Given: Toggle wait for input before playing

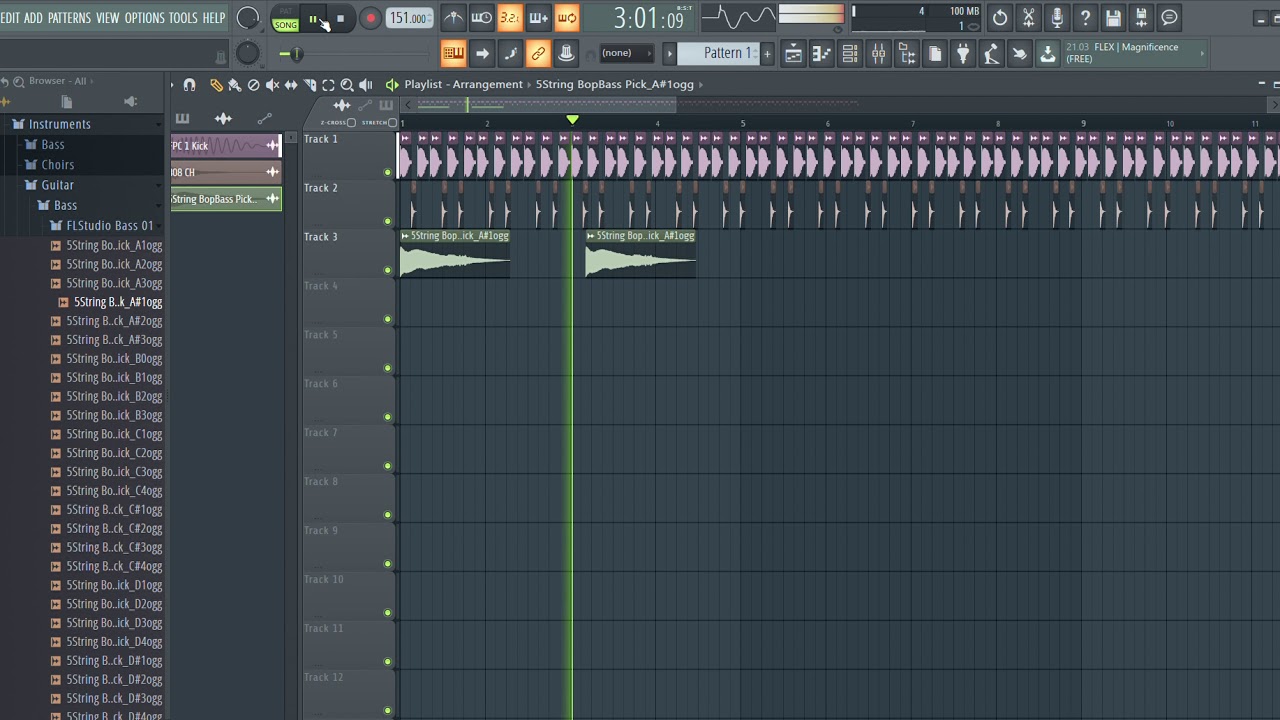Looking at the screenshot, I should coord(481,18).
